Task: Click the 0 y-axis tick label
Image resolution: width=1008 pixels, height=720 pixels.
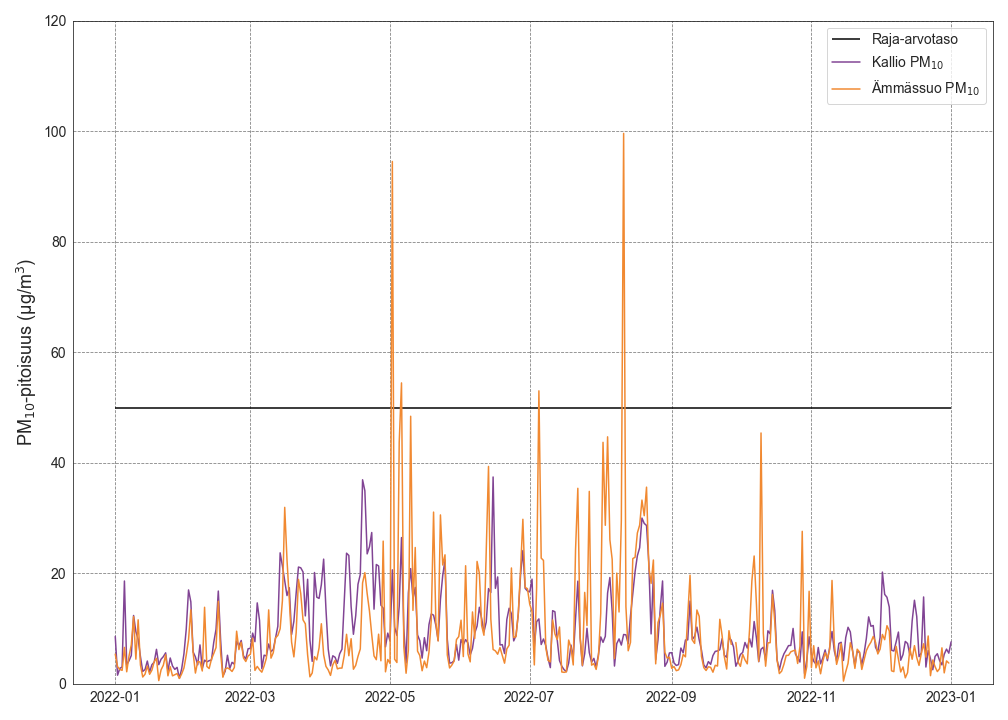Action: [63, 684]
